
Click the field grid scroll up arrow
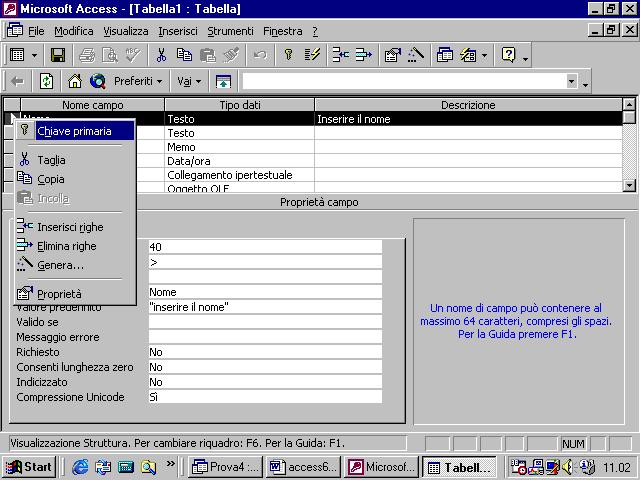pos(629,104)
